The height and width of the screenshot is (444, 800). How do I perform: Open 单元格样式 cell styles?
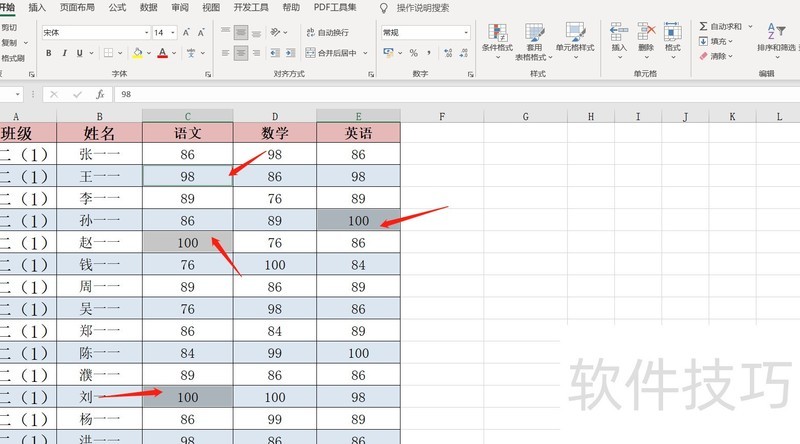click(x=575, y=41)
